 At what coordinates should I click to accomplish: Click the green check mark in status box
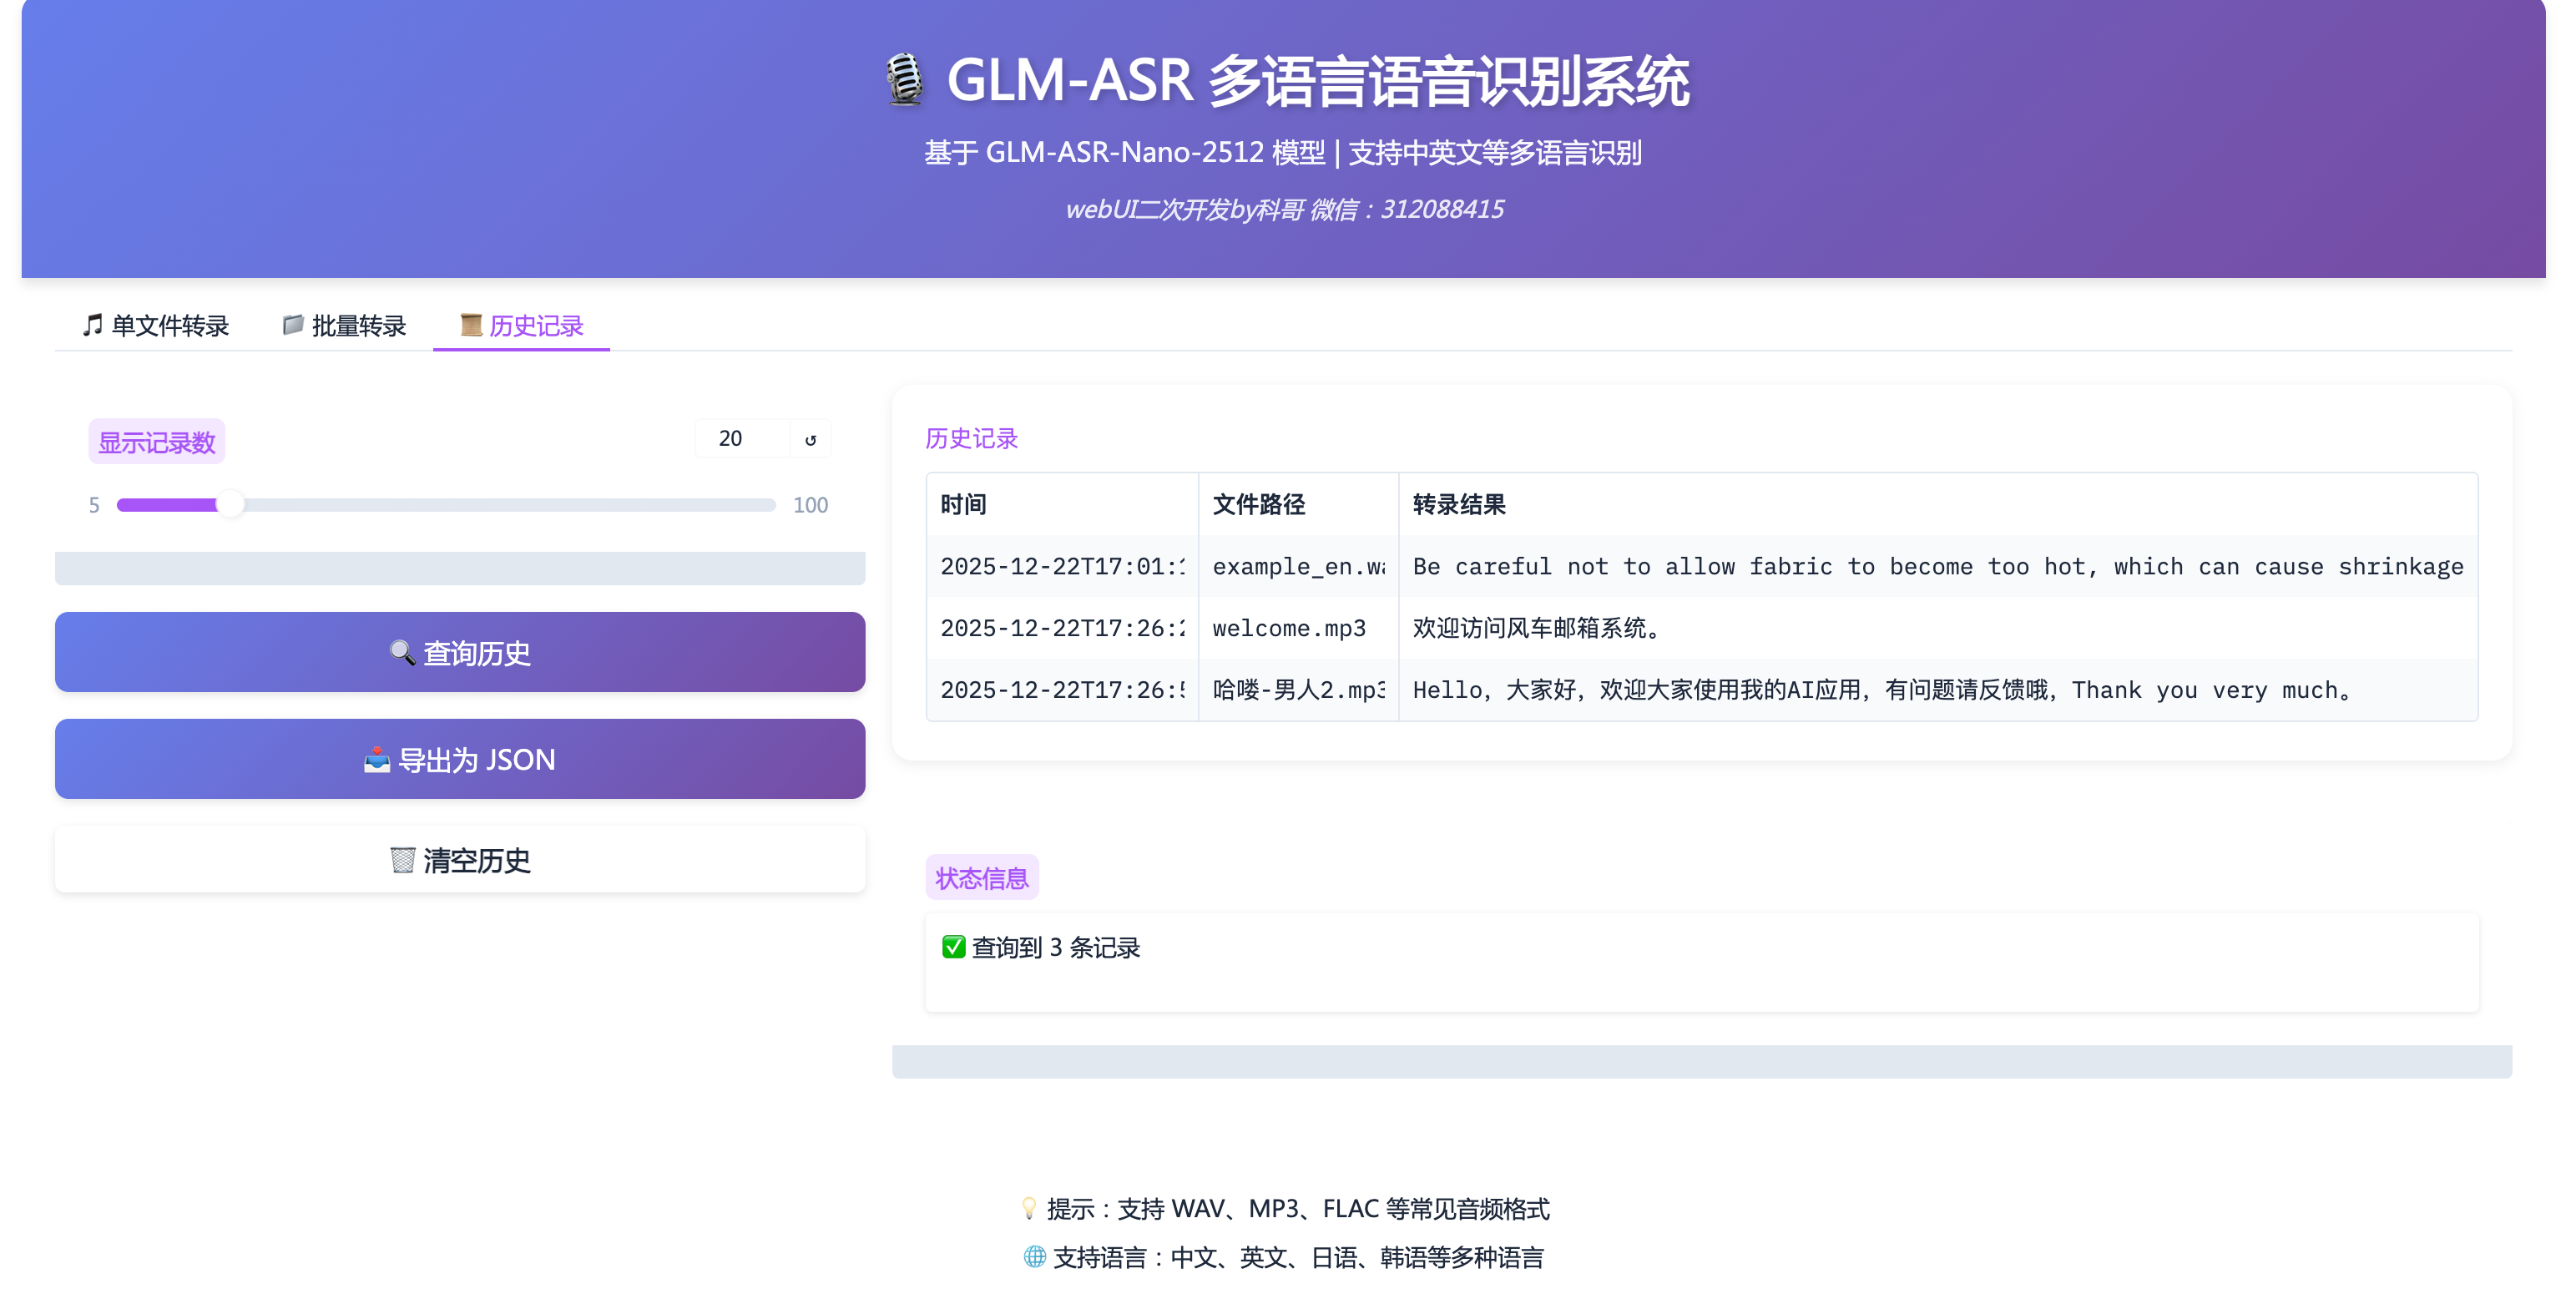pos(953,947)
